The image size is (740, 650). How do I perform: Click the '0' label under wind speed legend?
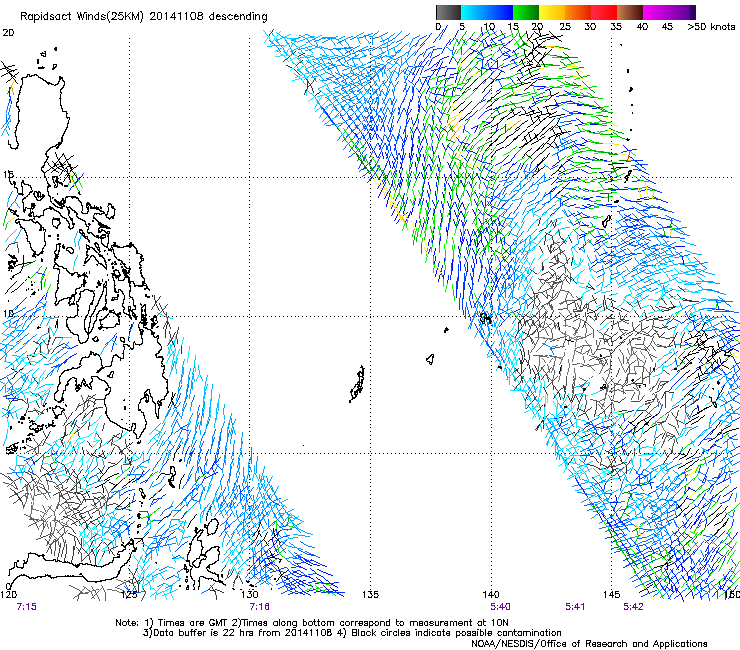pyautogui.click(x=438, y=27)
